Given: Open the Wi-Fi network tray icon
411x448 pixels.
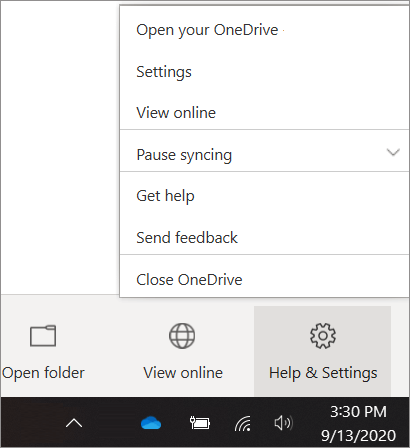Looking at the screenshot, I should click(x=243, y=424).
